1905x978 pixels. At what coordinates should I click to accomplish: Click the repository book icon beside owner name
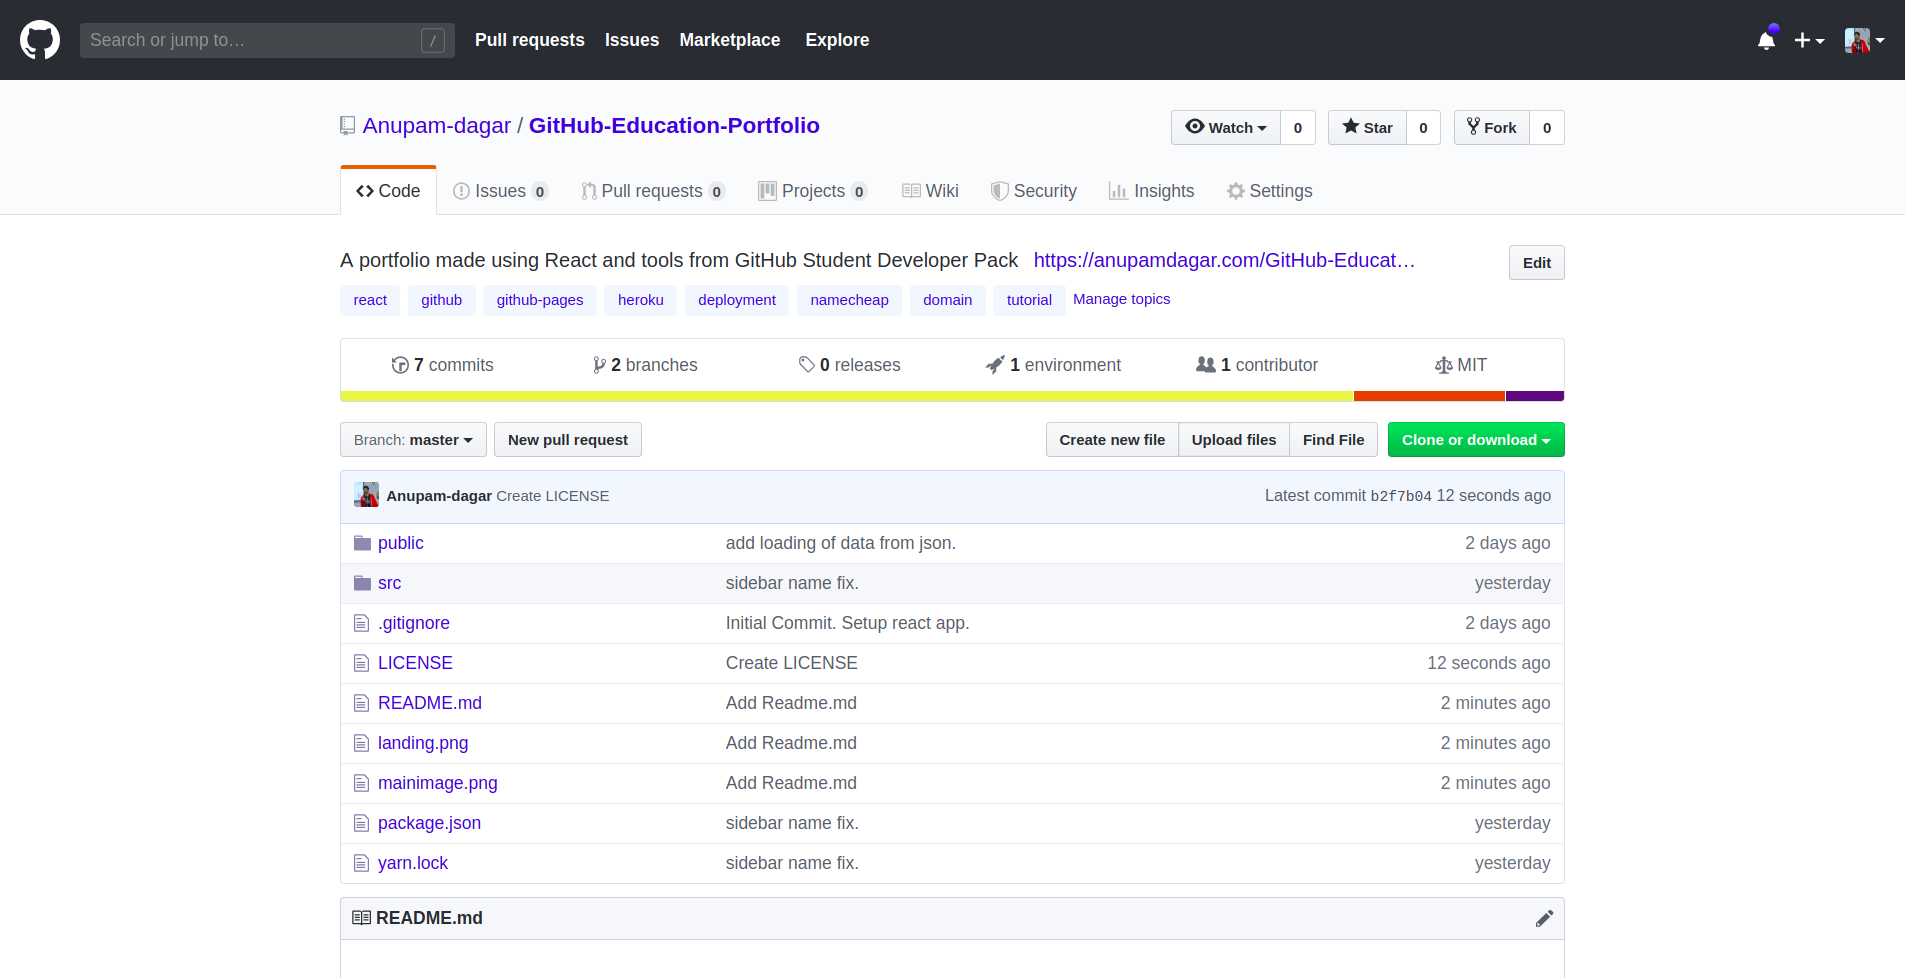(x=347, y=126)
